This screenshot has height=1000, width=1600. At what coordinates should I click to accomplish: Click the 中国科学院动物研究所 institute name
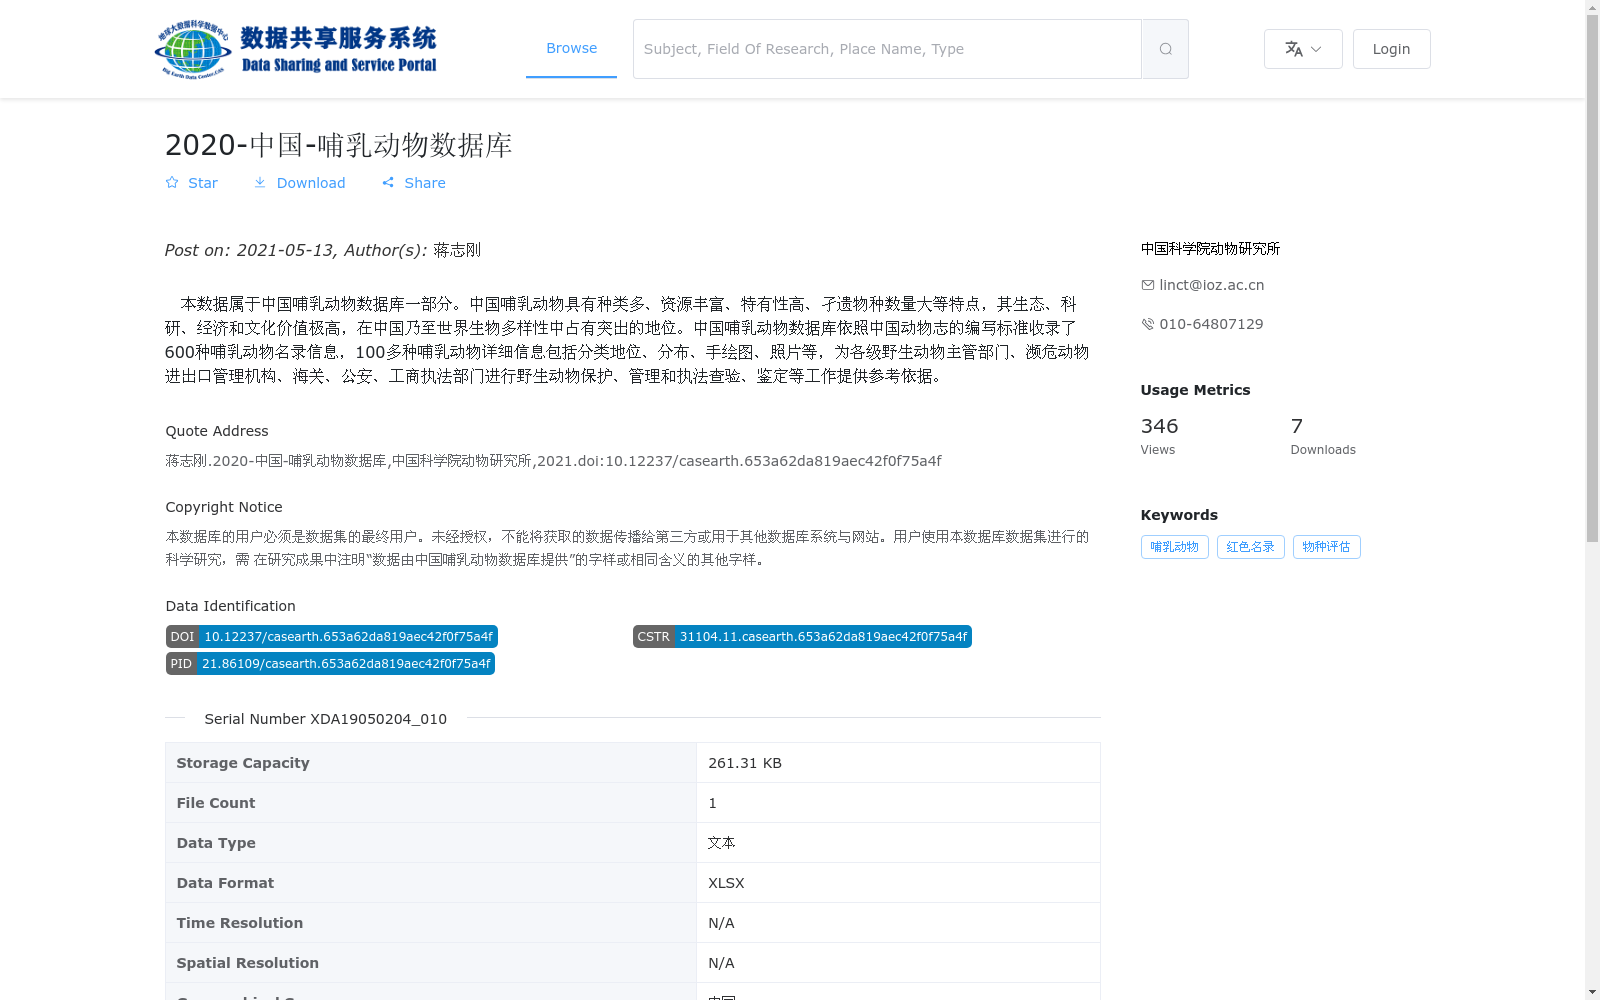1210,249
